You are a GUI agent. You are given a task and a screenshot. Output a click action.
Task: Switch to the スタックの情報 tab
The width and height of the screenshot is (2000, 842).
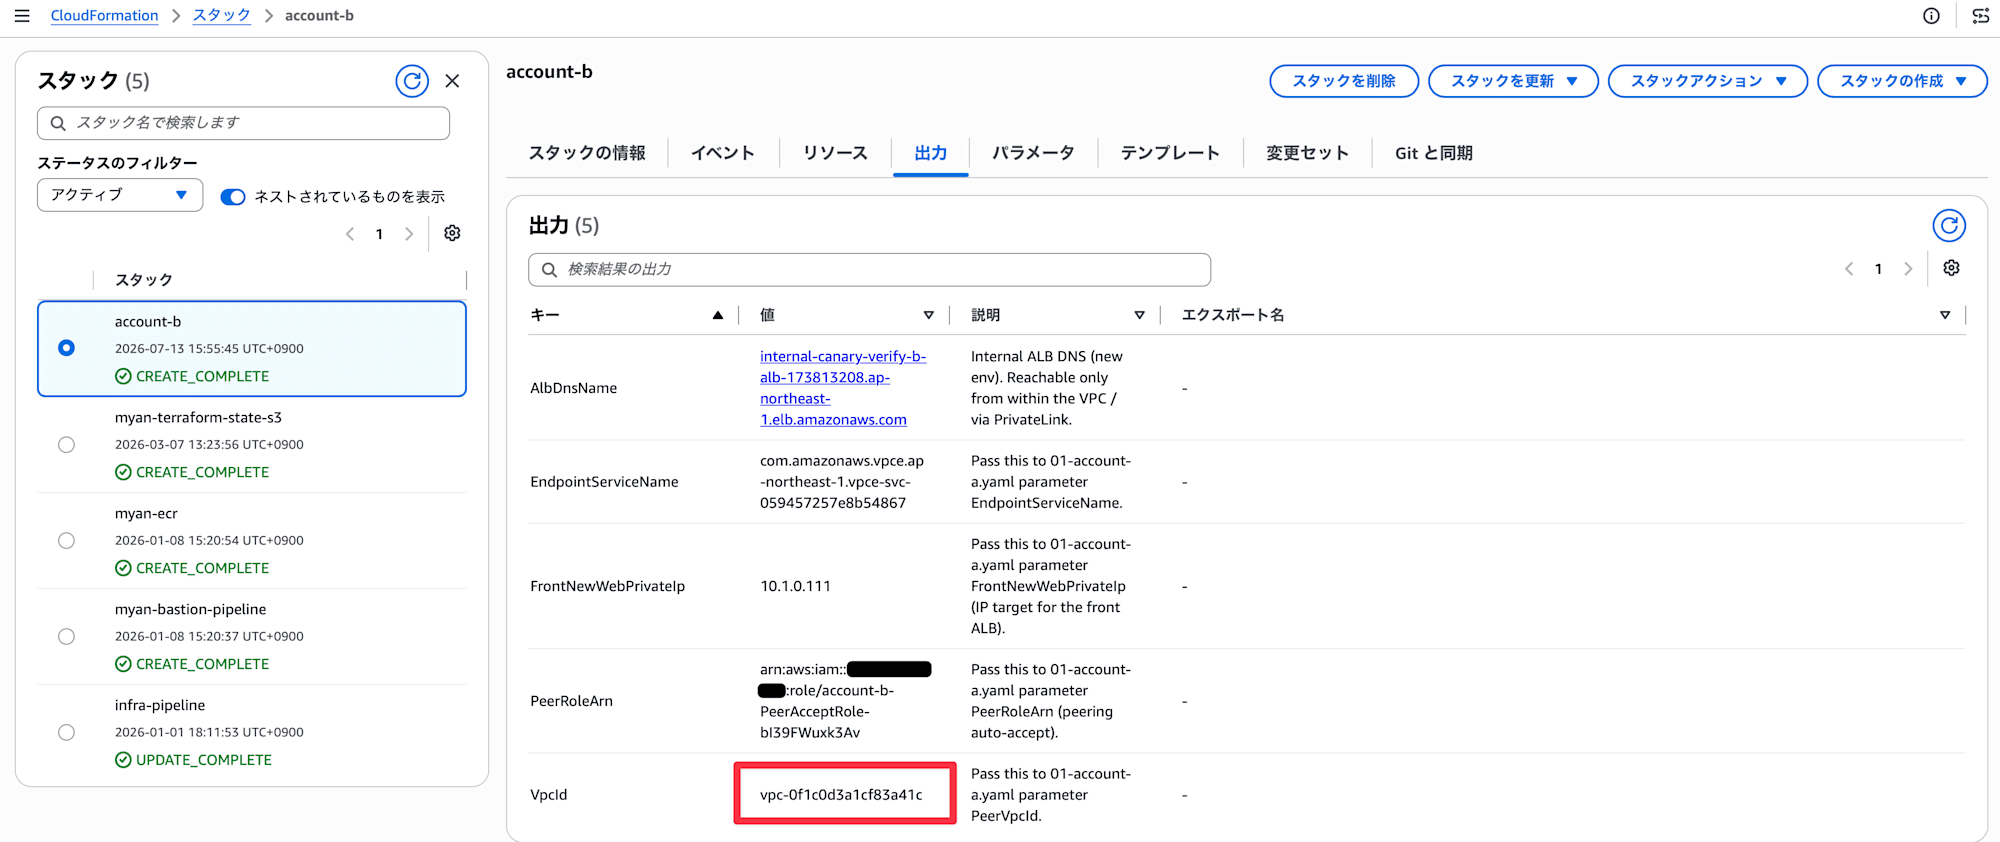pos(587,153)
